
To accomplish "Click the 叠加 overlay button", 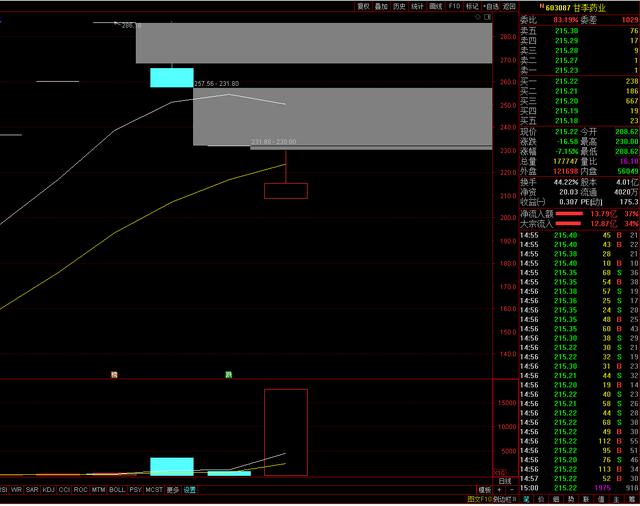I will pos(381,6).
